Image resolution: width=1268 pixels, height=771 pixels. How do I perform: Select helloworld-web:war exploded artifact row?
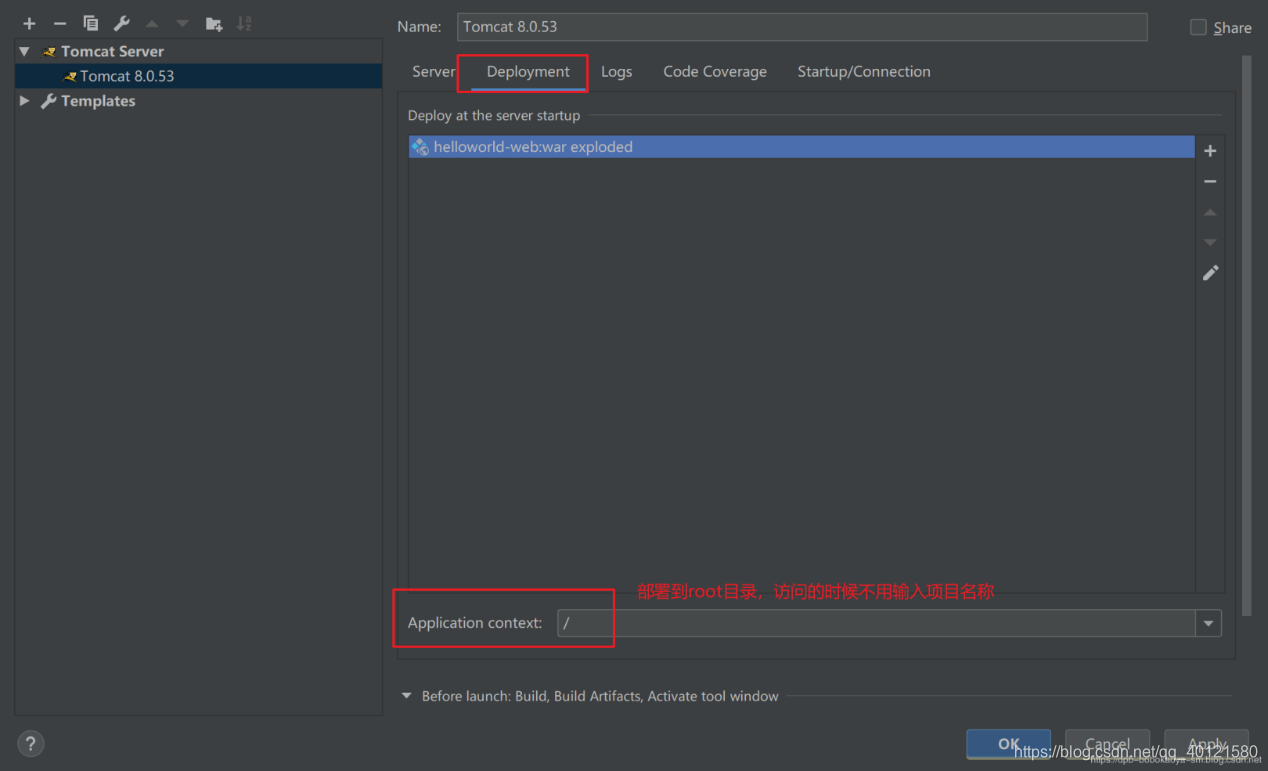click(x=802, y=147)
